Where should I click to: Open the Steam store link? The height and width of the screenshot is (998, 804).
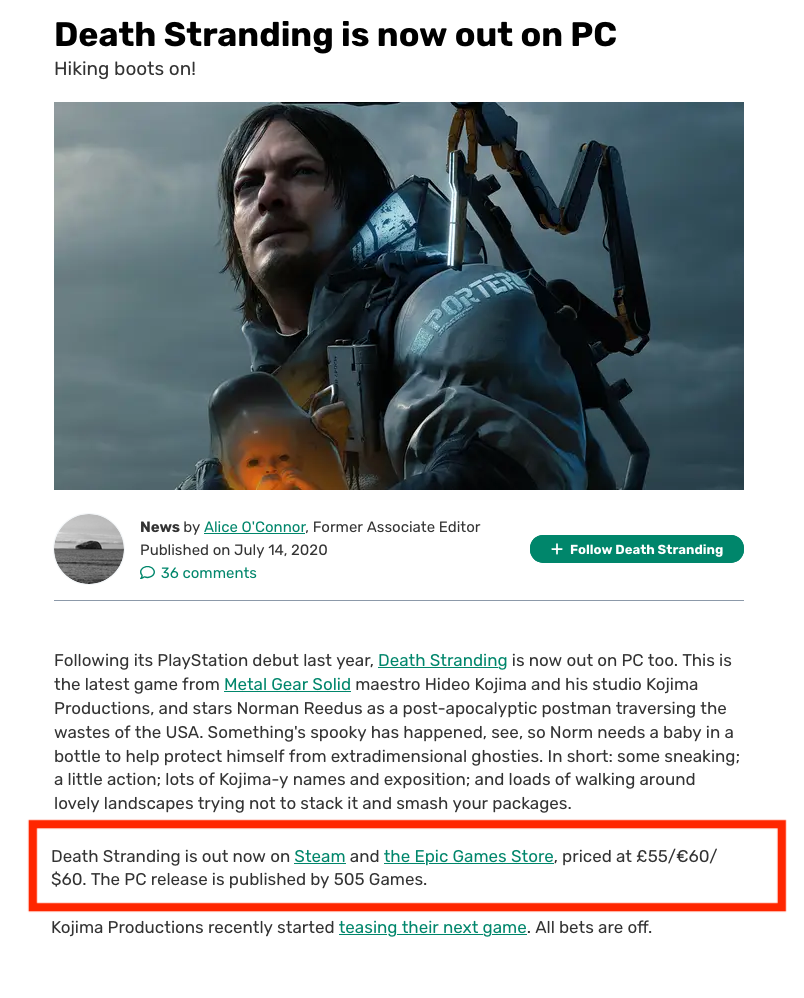(320, 857)
